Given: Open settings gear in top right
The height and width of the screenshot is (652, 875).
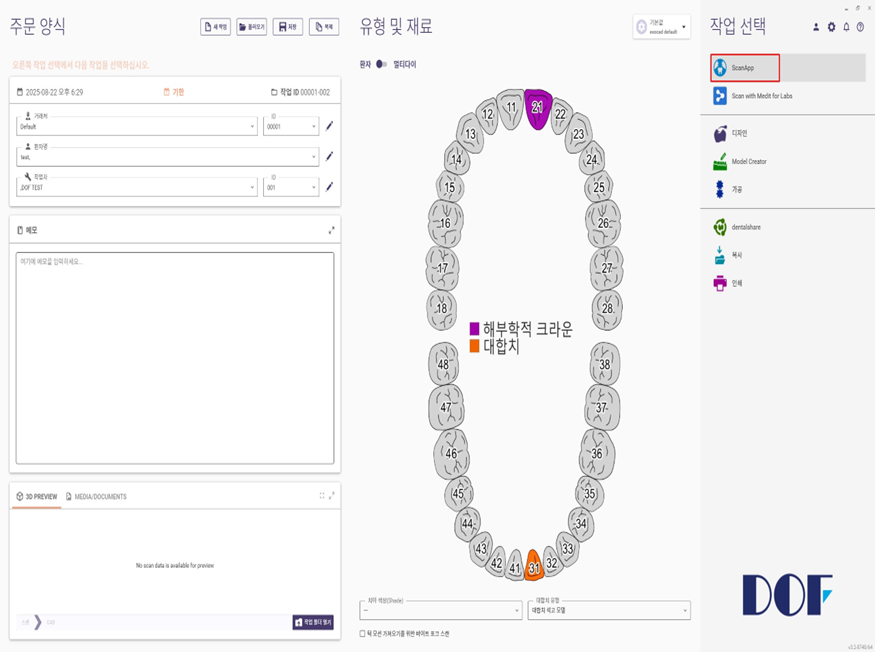Looking at the screenshot, I should pos(831,27).
